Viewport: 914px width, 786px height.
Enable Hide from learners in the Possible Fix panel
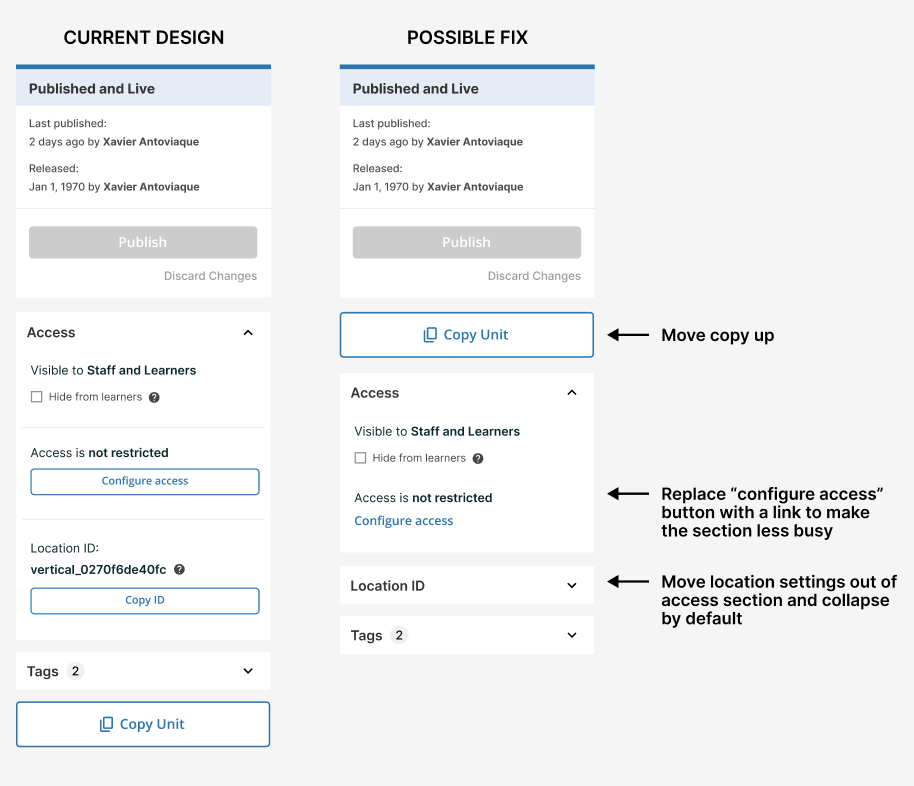tap(359, 458)
